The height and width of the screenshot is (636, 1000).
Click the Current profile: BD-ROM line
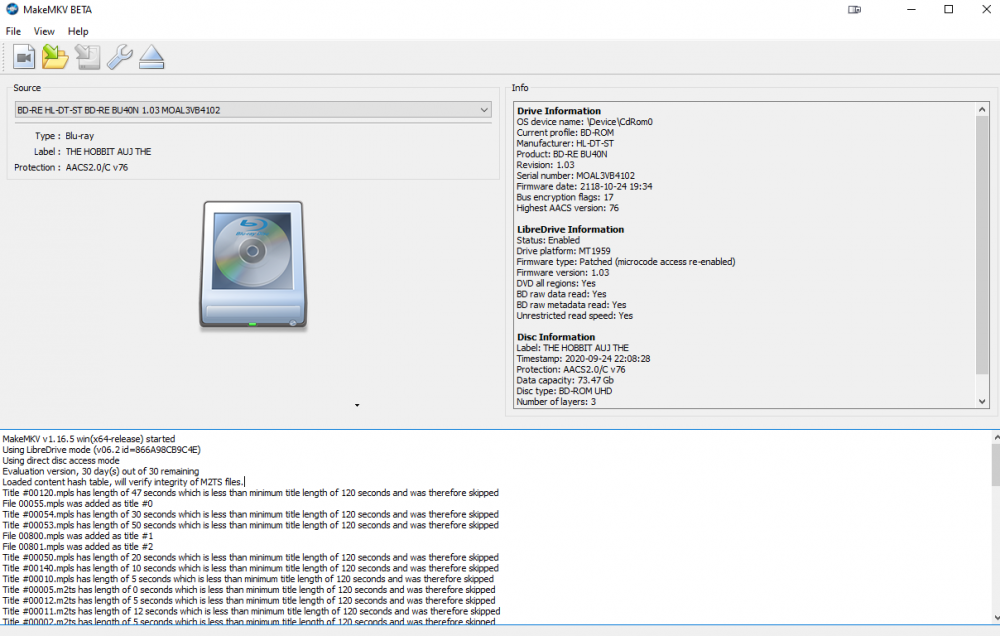coord(565,133)
